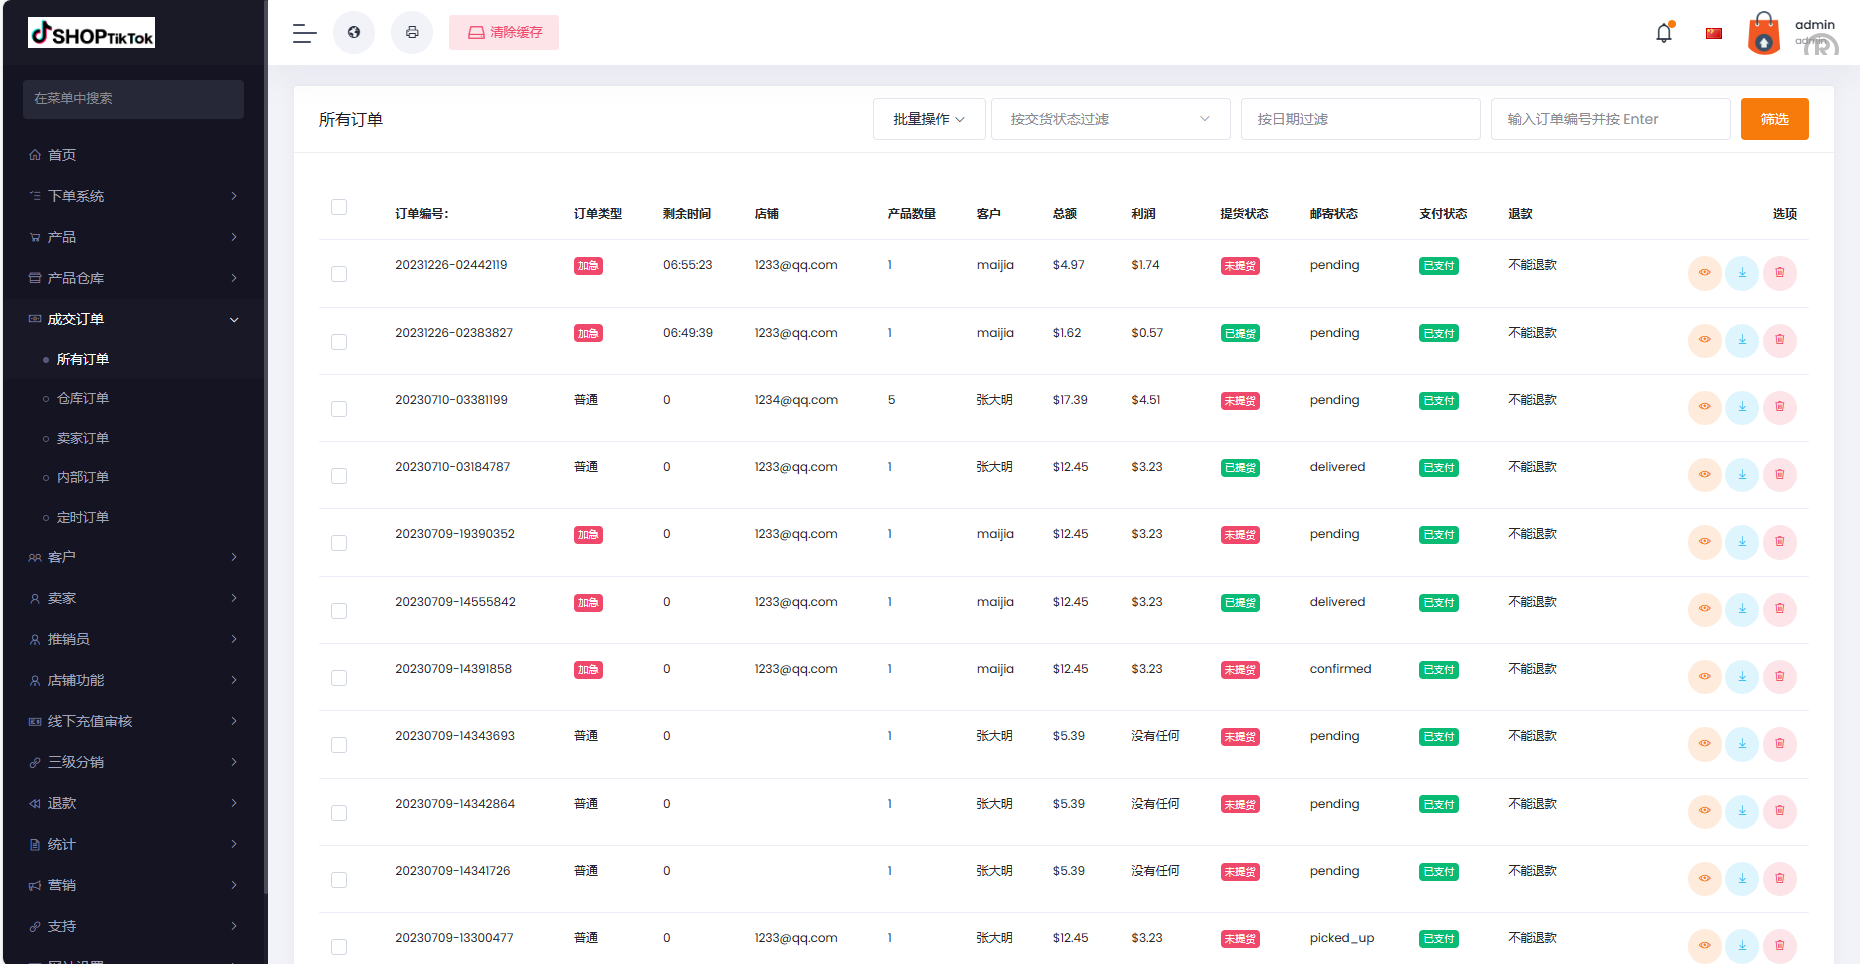
Task: Click the shopping bag icon next to admin
Action: [x=1763, y=33]
